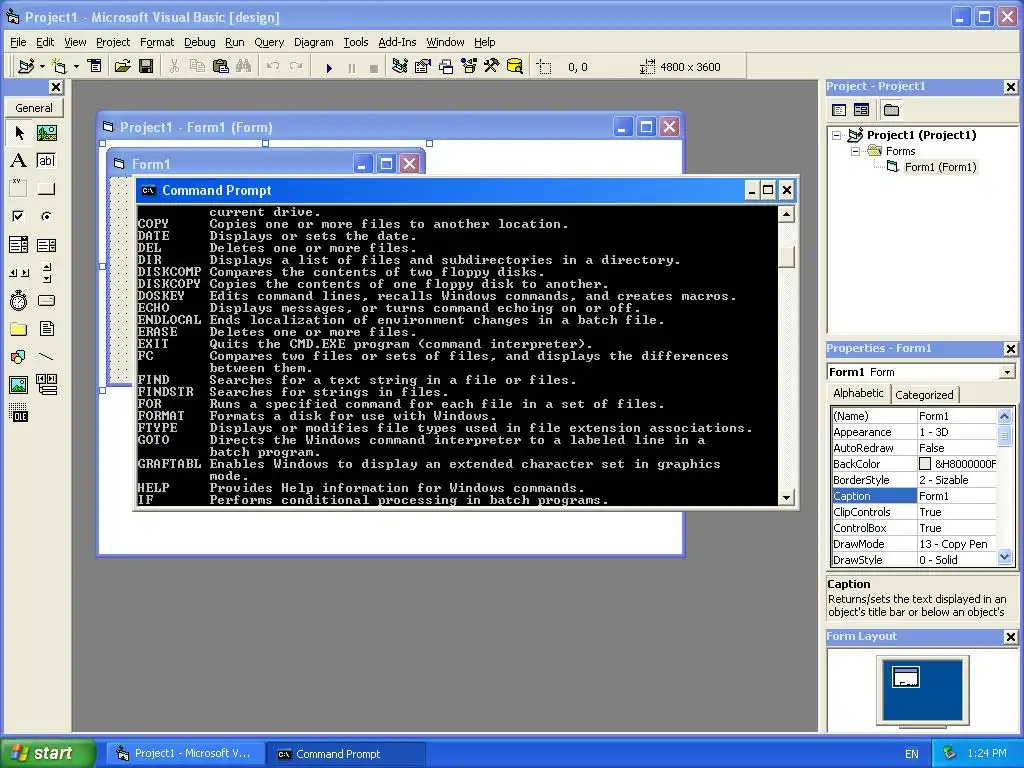Image resolution: width=1024 pixels, height=768 pixels.
Task: Select the Label control tool
Action: 19,161
